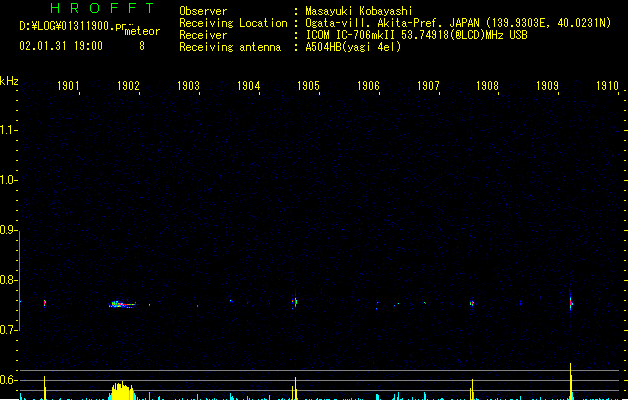Viewport: 629px width, 400px height.
Task: Click the Receiving antenna label
Action: pyautogui.click(x=230, y=47)
